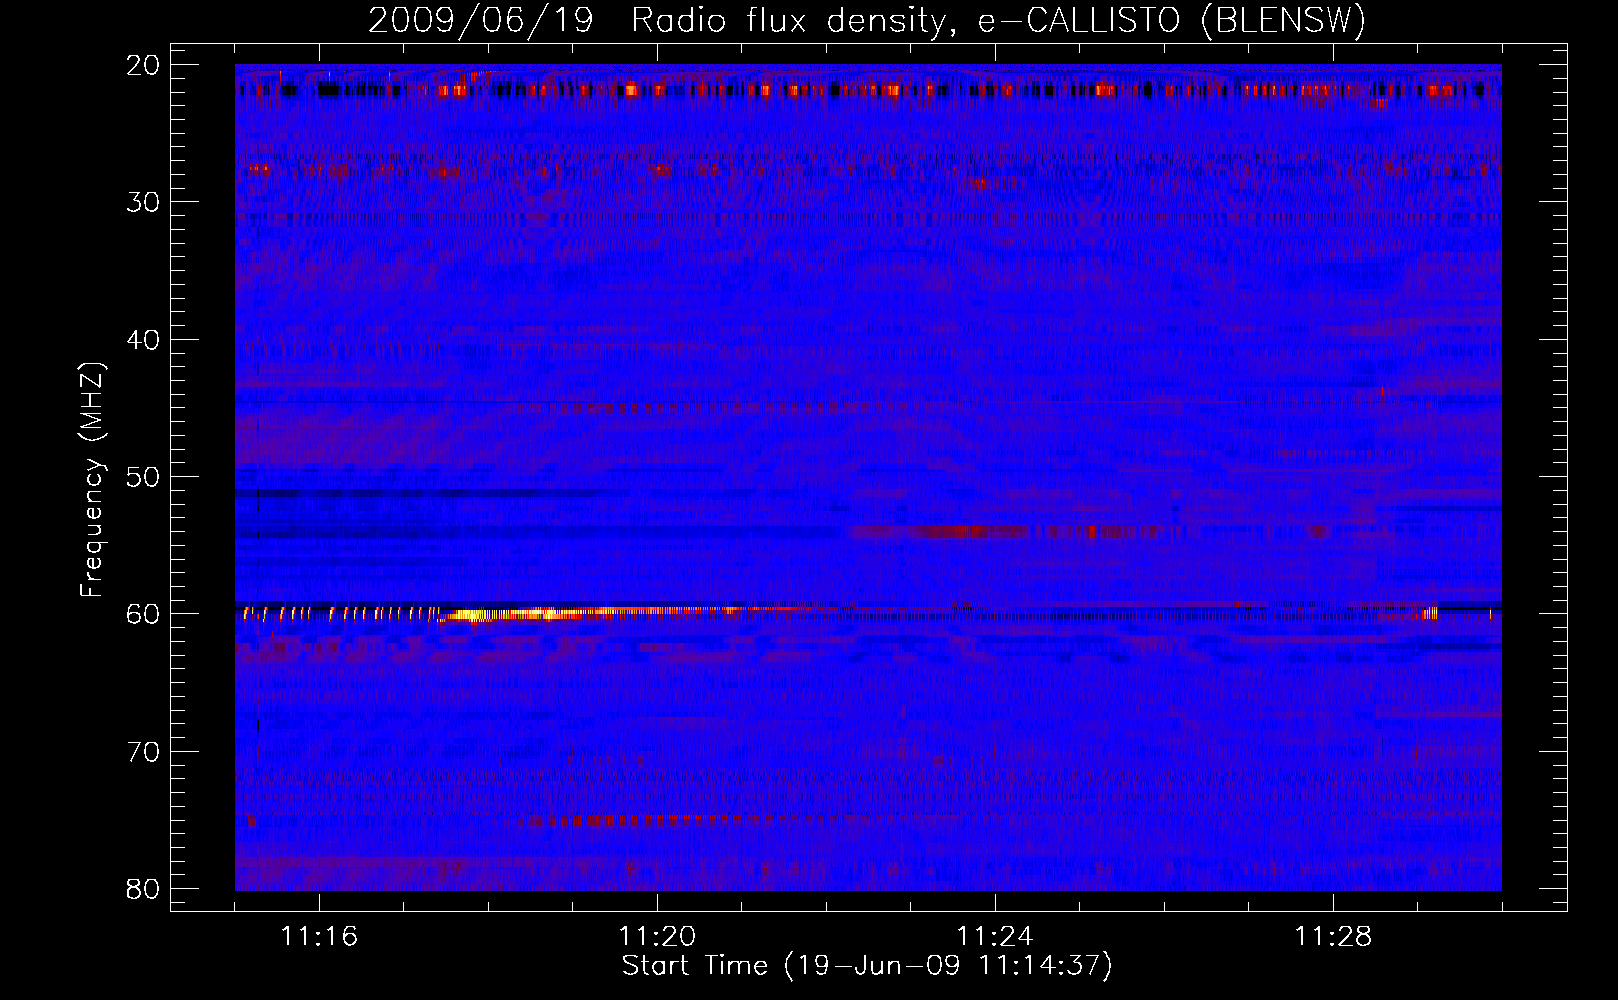Screen dimensions: 1618x1000
Task: Click the 80 MHz frequency tick label
Action: click(x=143, y=889)
